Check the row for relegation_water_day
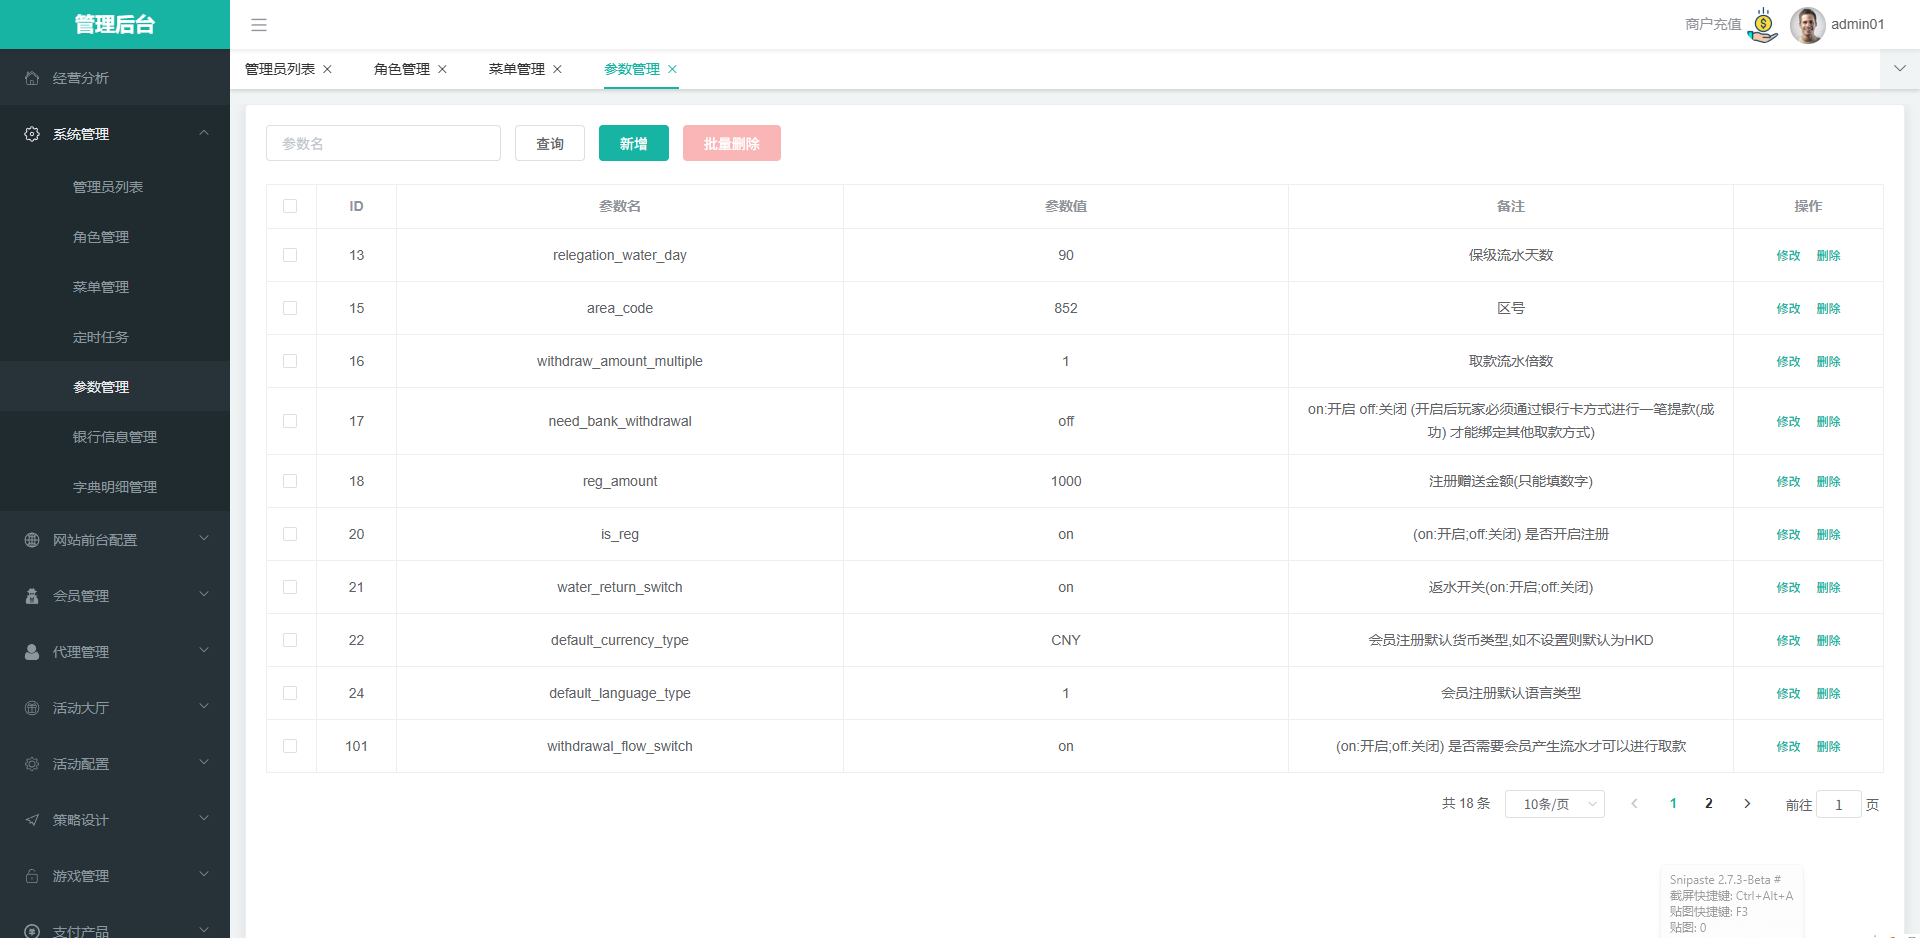Screen dimensions: 1920x938 (x=290, y=255)
